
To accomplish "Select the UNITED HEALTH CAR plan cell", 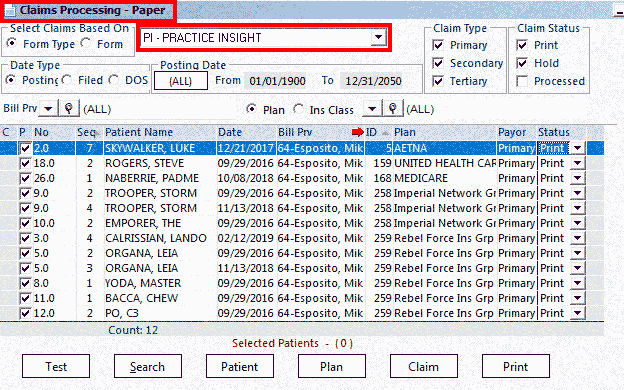I will pyautogui.click(x=445, y=163).
